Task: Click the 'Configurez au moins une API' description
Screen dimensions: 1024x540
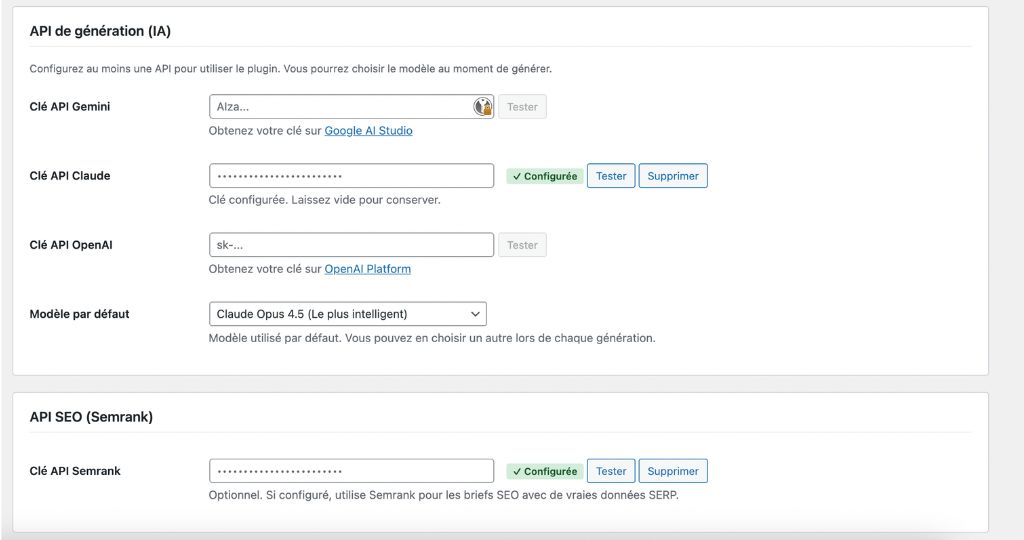Action: pos(291,69)
